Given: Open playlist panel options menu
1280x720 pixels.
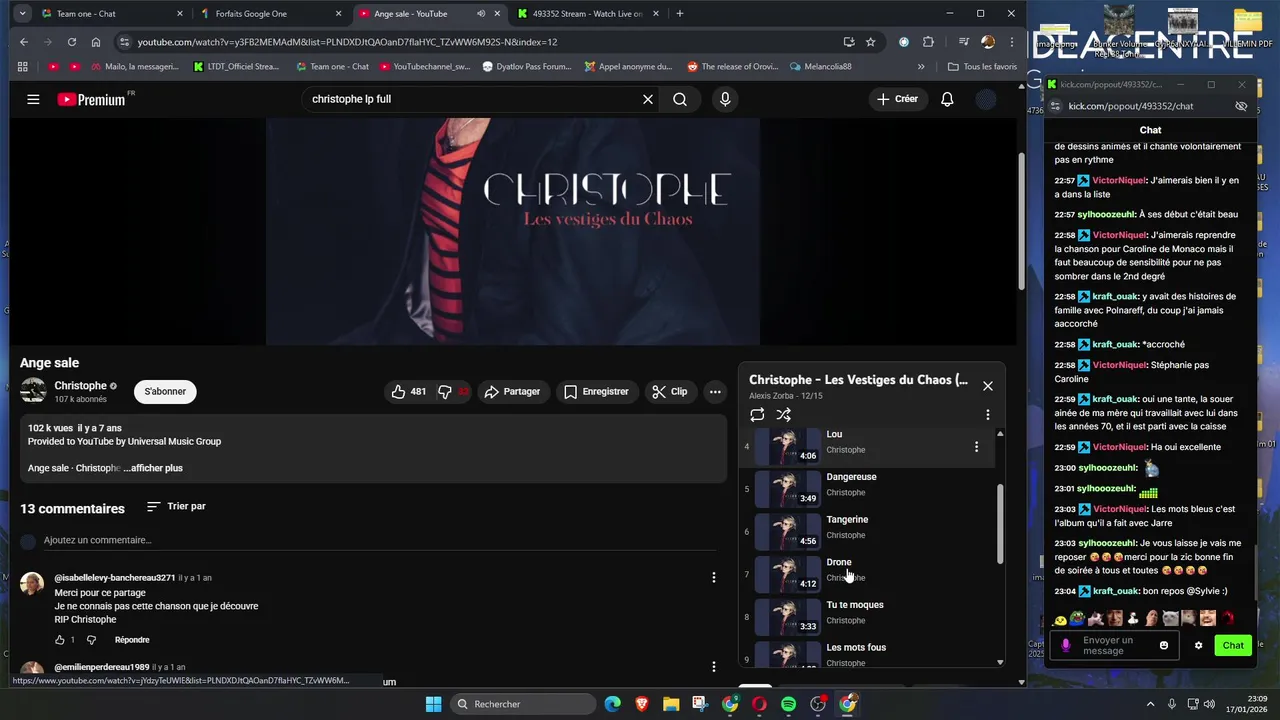Looking at the screenshot, I should (988, 414).
